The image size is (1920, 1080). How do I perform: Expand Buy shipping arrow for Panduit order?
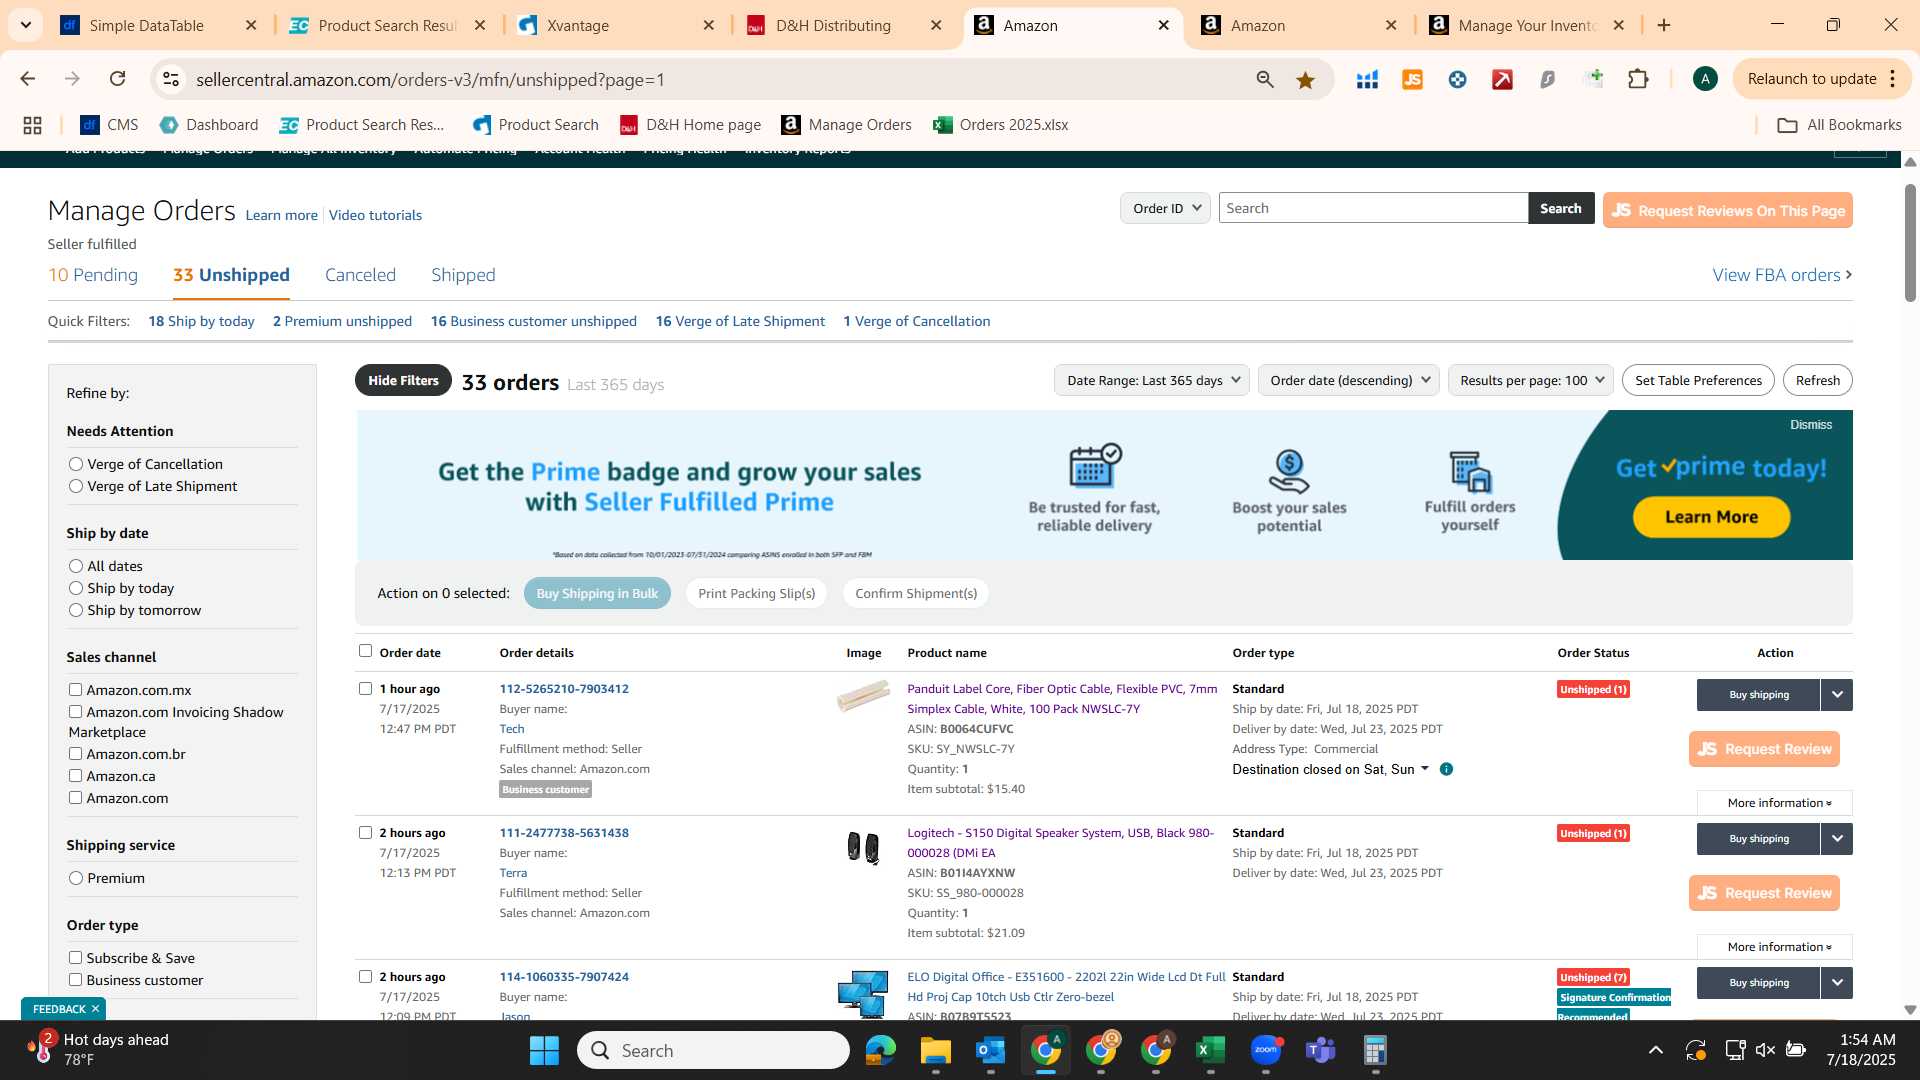tap(1837, 695)
